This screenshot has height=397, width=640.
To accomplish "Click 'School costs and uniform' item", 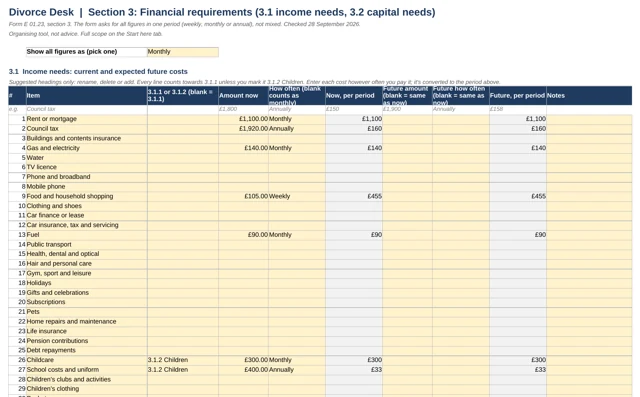I will 87,370.
